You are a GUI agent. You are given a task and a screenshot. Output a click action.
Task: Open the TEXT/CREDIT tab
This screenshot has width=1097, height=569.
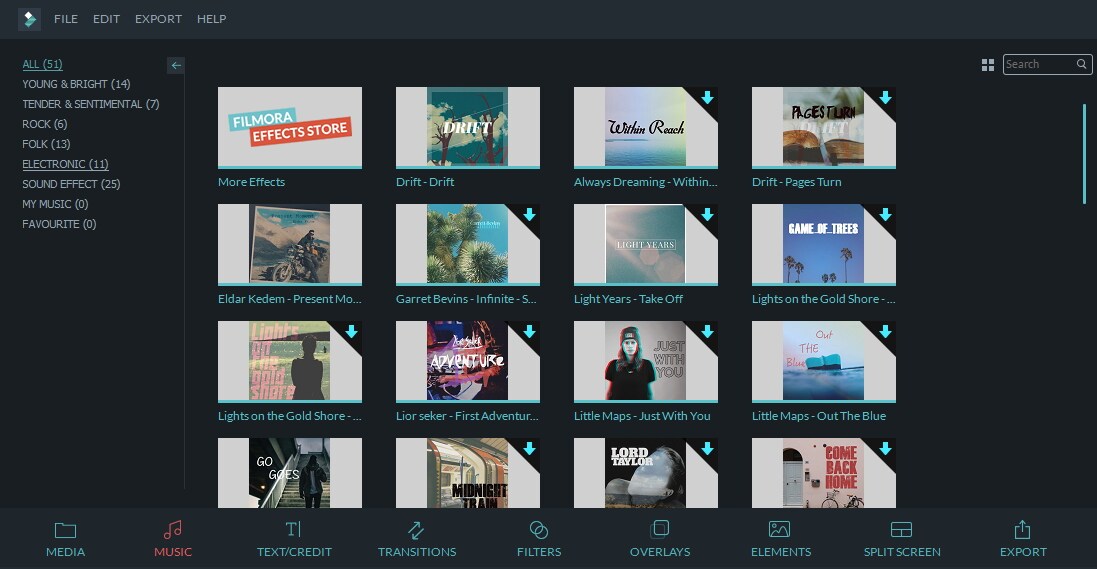294,539
